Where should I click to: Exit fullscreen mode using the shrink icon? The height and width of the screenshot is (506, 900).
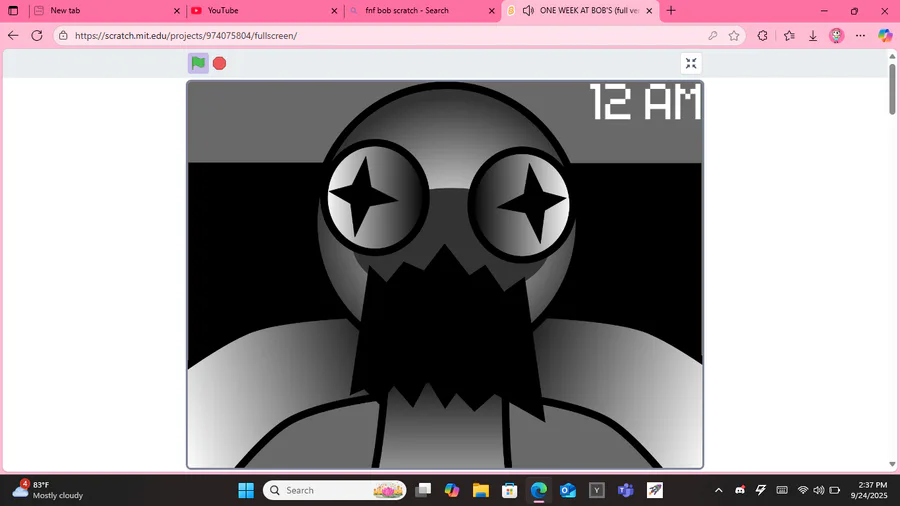[691, 63]
